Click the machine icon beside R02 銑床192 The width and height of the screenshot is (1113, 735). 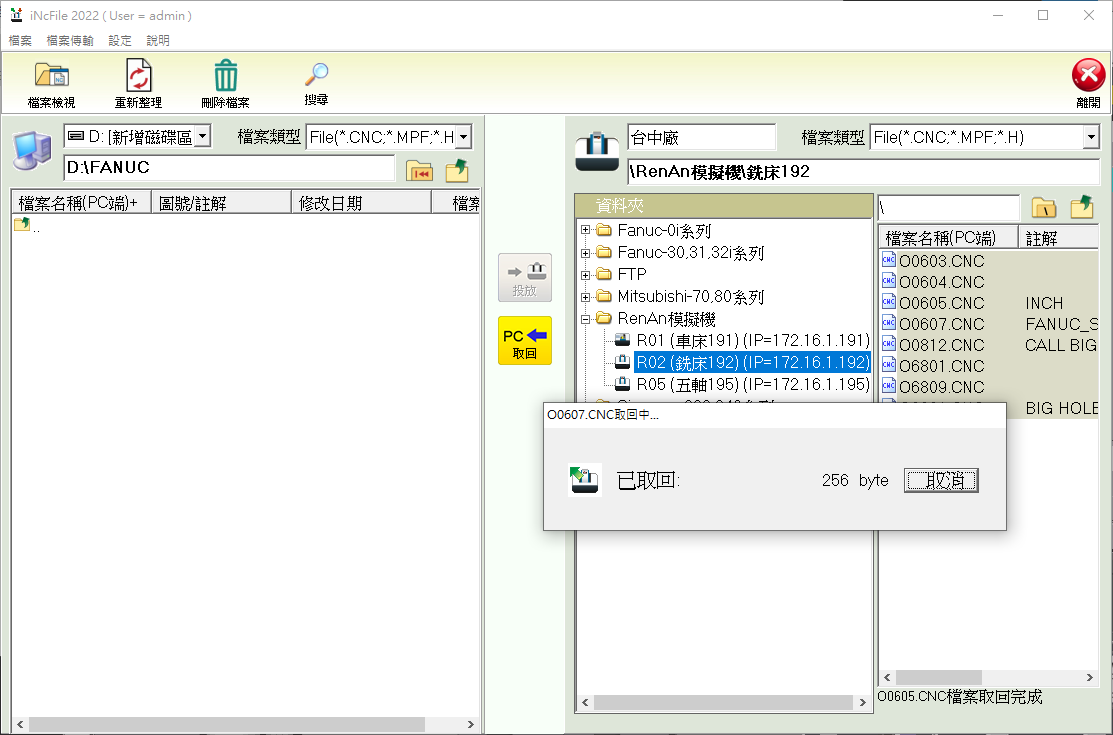(623, 361)
